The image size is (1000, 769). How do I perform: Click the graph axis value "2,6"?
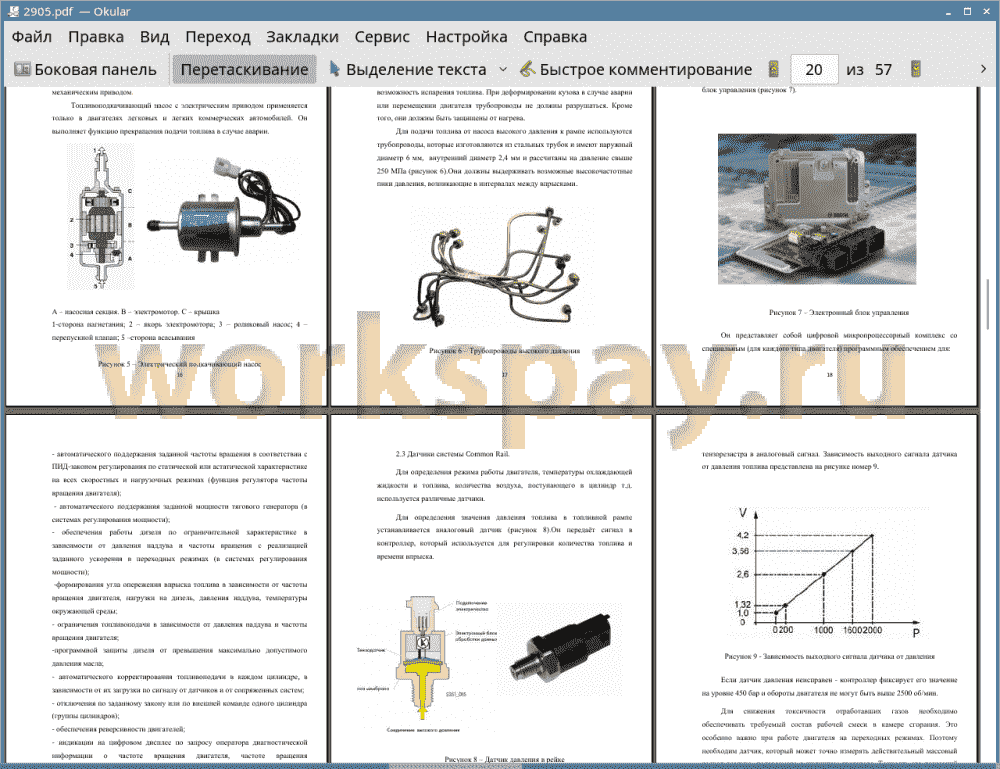click(742, 574)
